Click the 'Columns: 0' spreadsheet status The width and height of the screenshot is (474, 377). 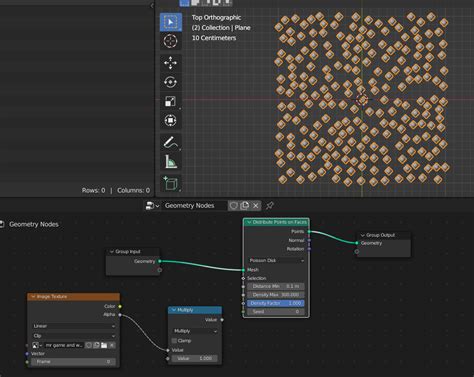click(x=133, y=190)
